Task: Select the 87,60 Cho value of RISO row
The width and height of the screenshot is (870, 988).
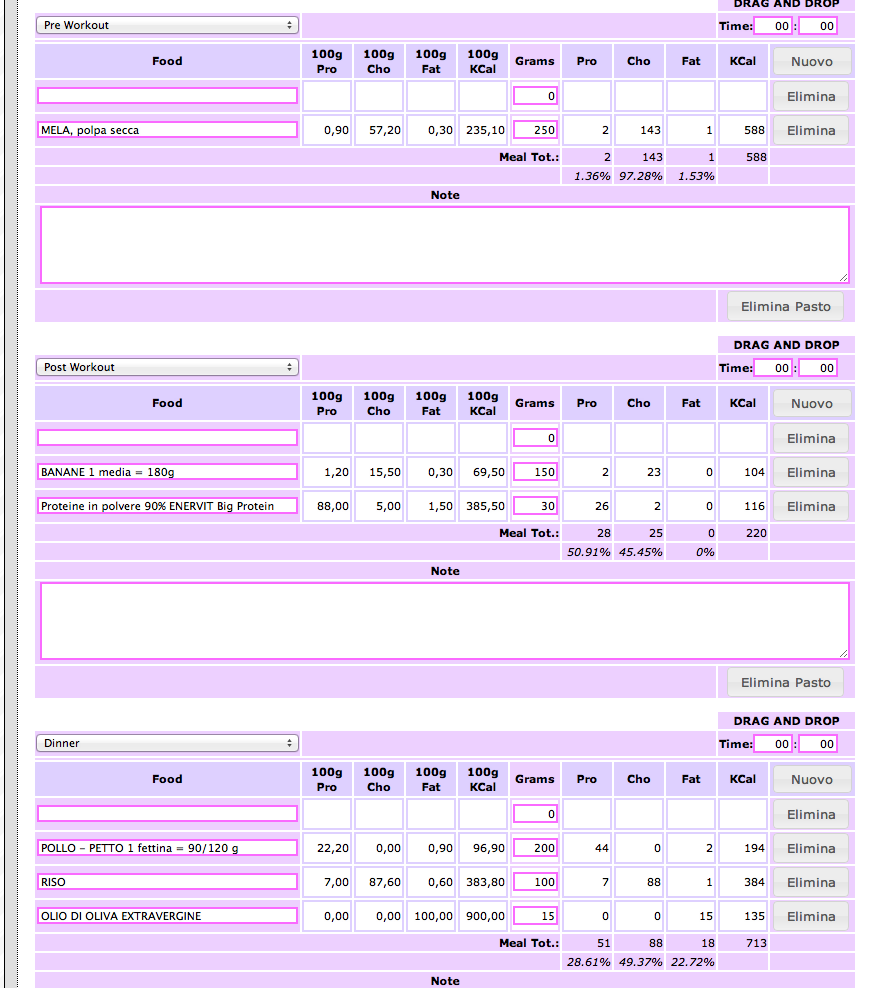Action: [385, 883]
